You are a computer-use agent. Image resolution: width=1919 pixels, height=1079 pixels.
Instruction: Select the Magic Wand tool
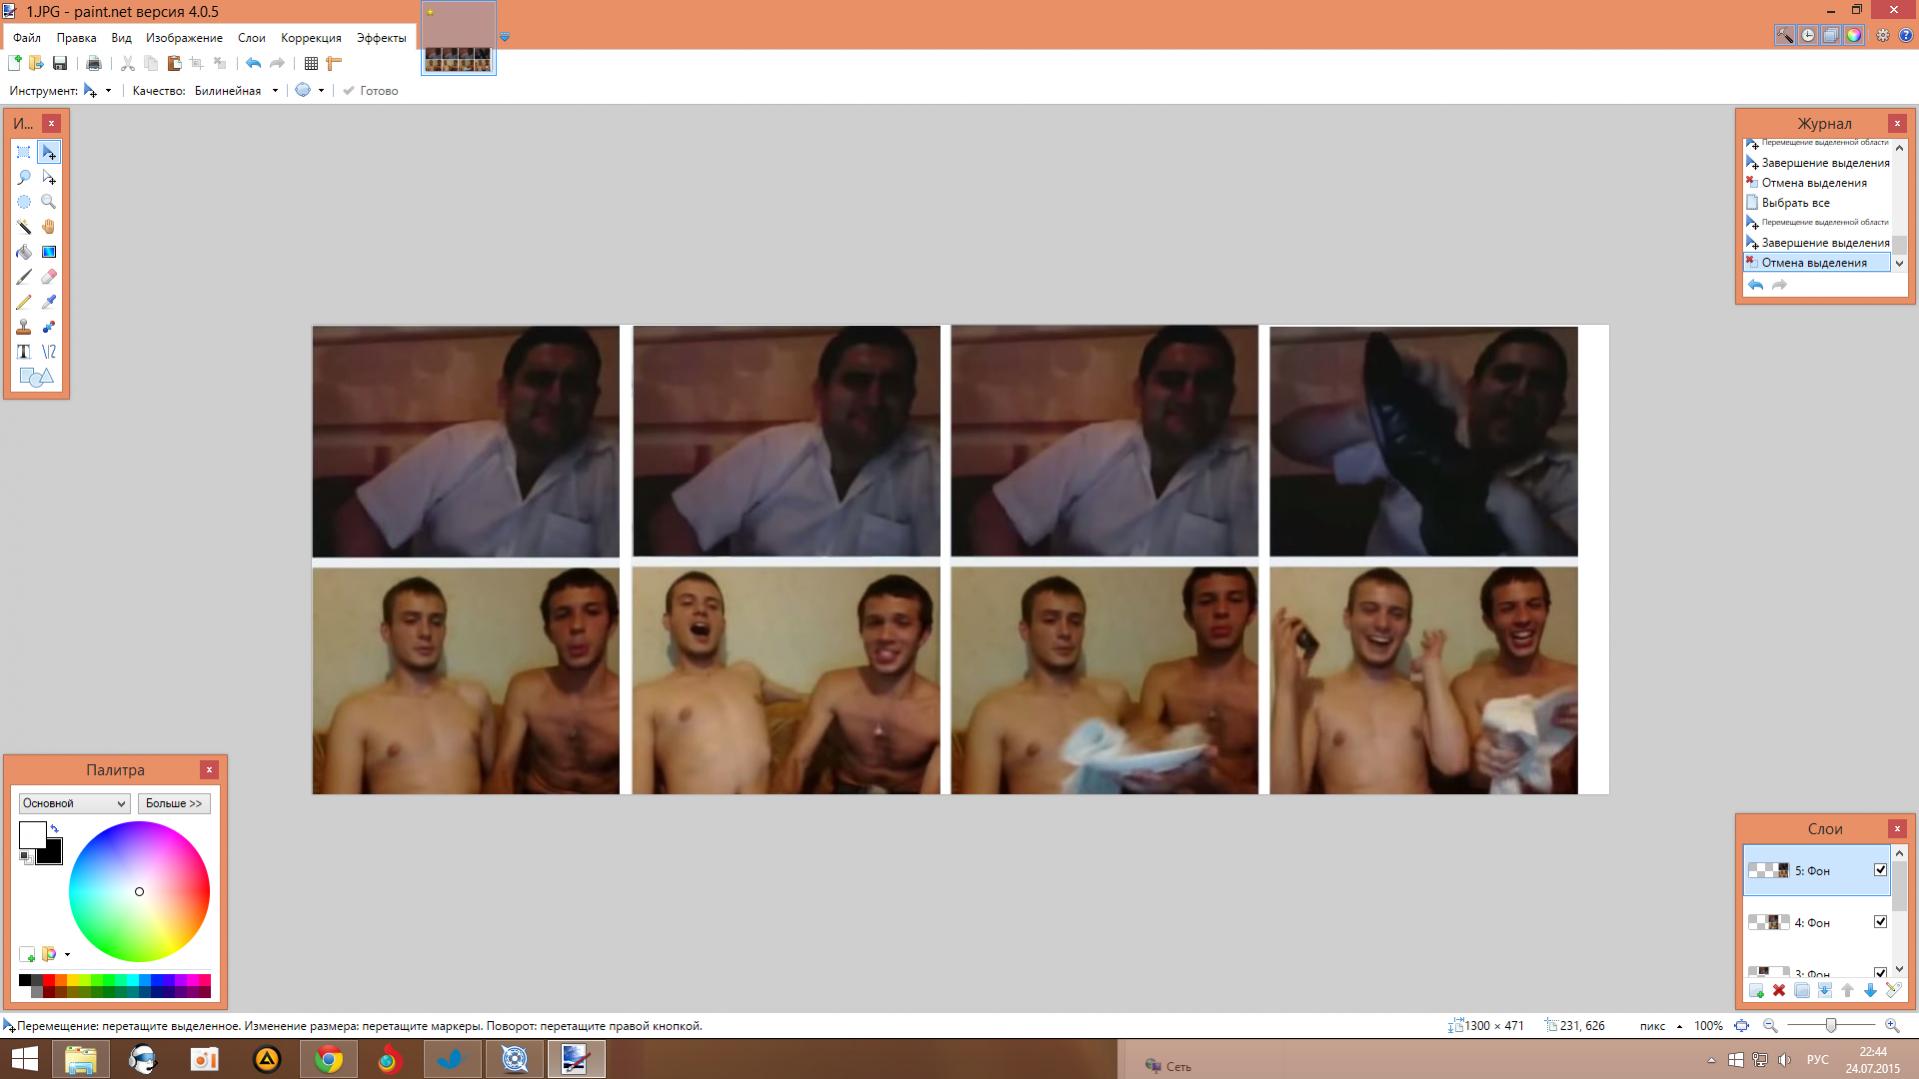[24, 227]
